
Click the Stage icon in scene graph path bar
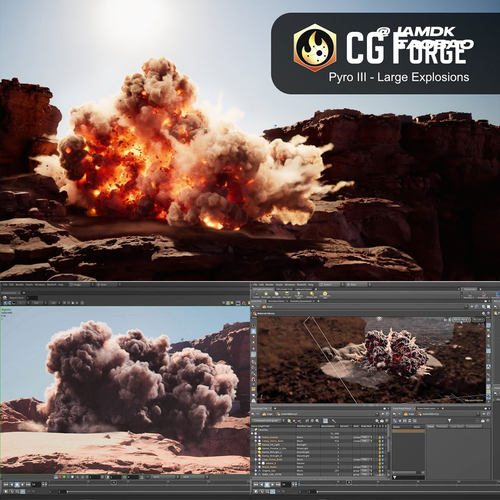pos(264,414)
